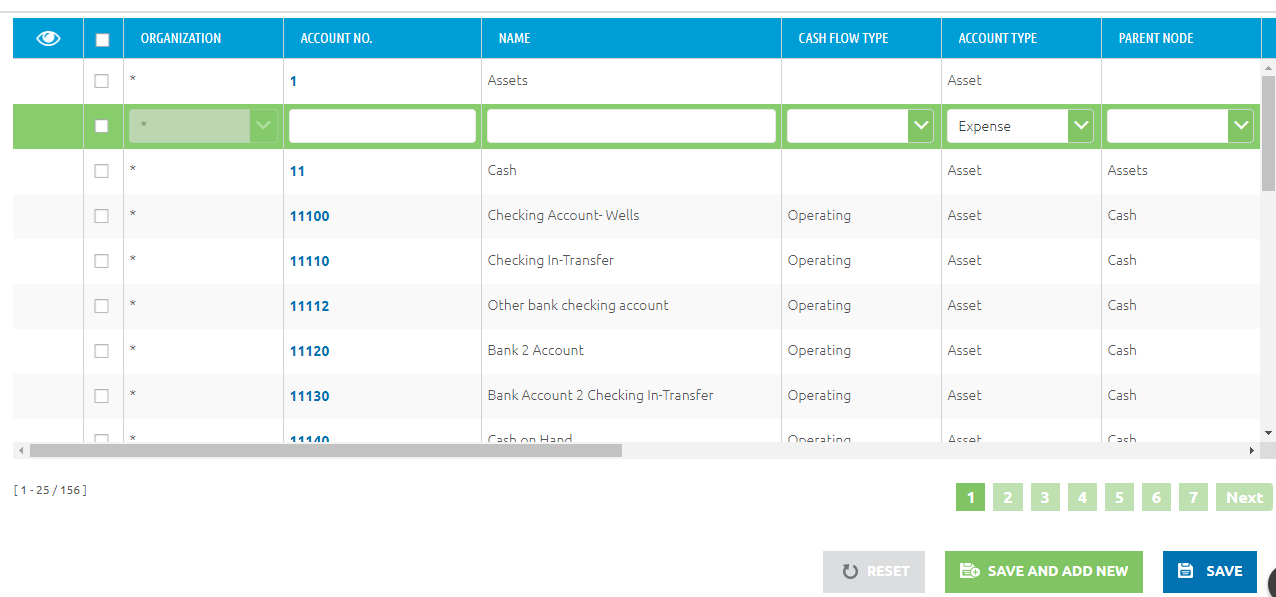Tick checkbox for Checking Account- Wells row
The height and width of the screenshot is (597, 1276).
coord(102,216)
